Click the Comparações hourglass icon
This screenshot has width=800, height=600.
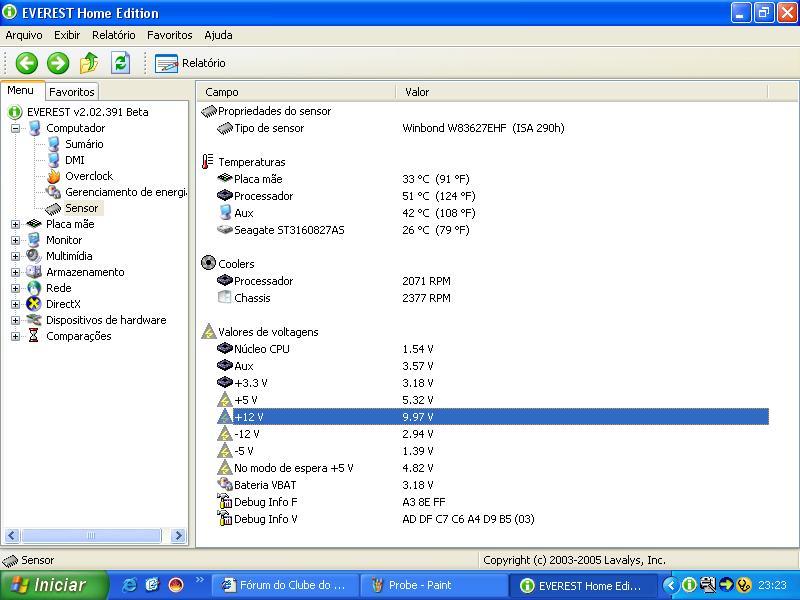pyautogui.click(x=34, y=336)
